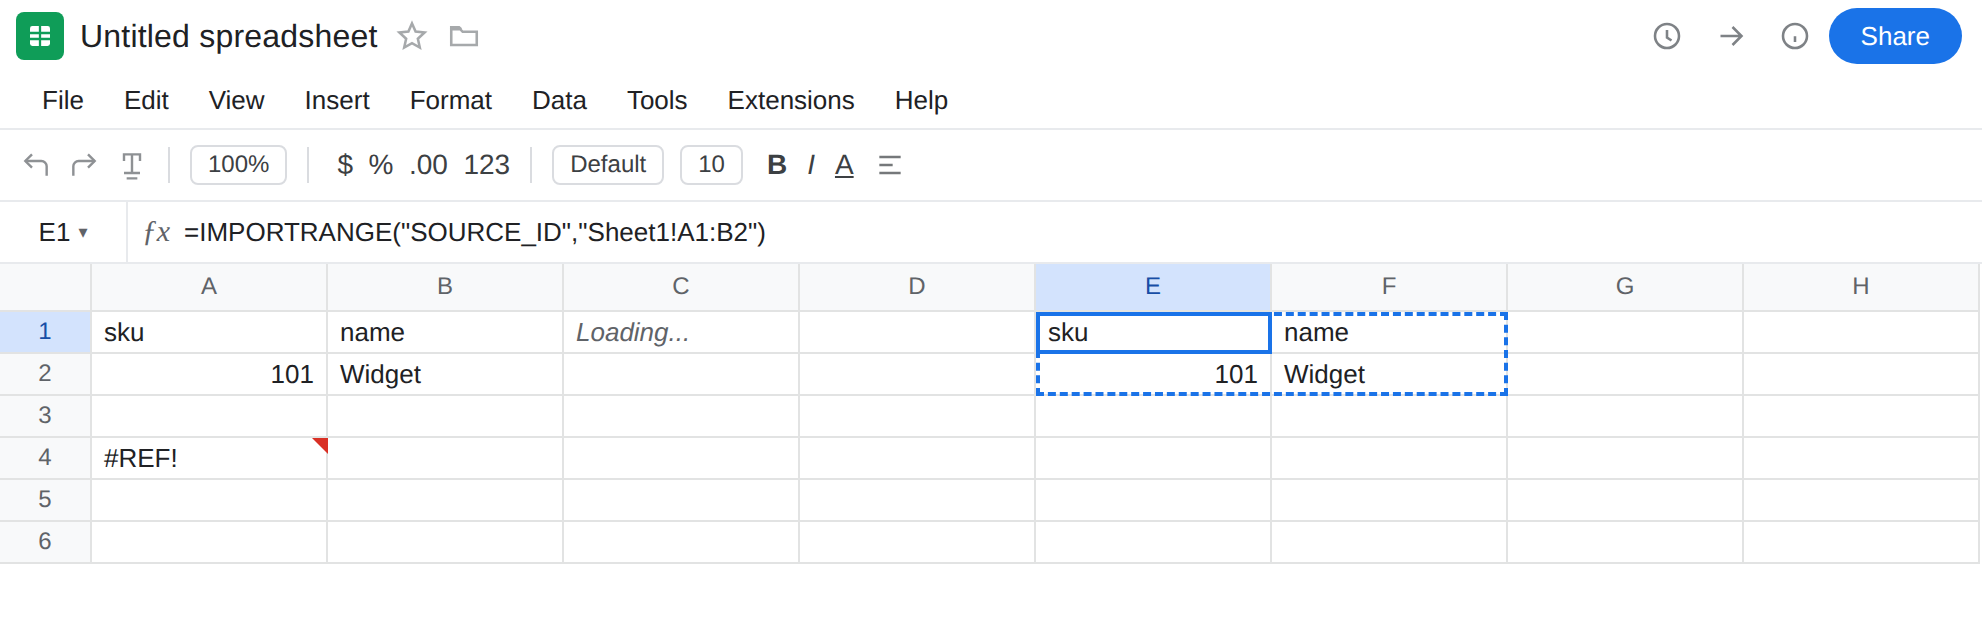This screenshot has height=620, width=1982.
Task: Select column C header
Action: pyautogui.click(x=681, y=287)
